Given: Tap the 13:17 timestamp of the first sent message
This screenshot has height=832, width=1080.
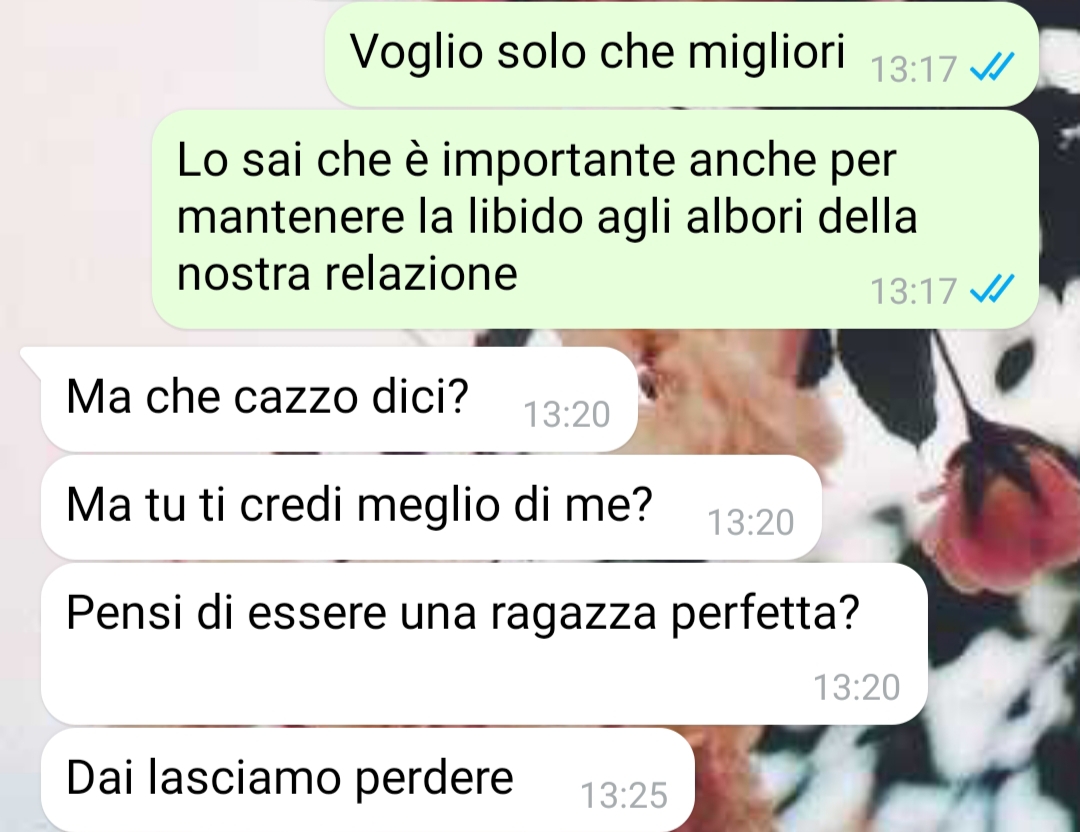Looking at the screenshot, I should (x=913, y=69).
